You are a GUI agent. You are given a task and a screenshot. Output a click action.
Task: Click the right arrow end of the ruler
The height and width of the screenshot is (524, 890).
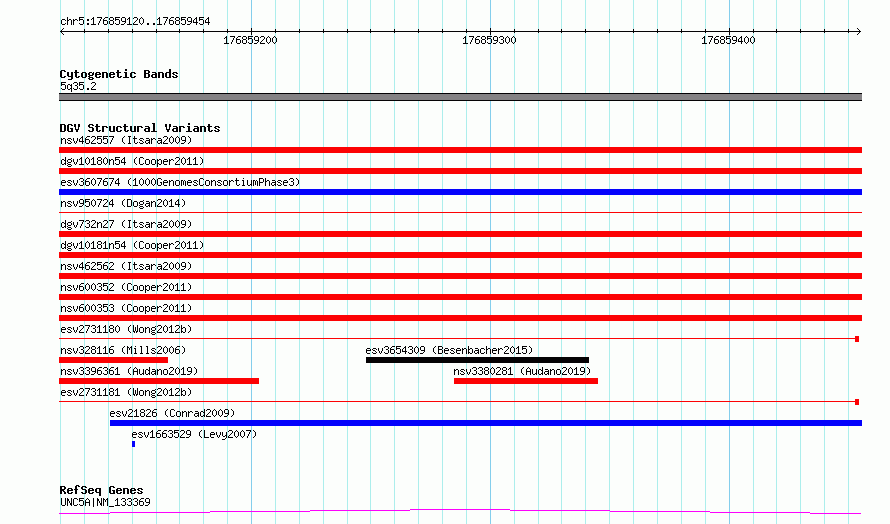(x=859, y=32)
